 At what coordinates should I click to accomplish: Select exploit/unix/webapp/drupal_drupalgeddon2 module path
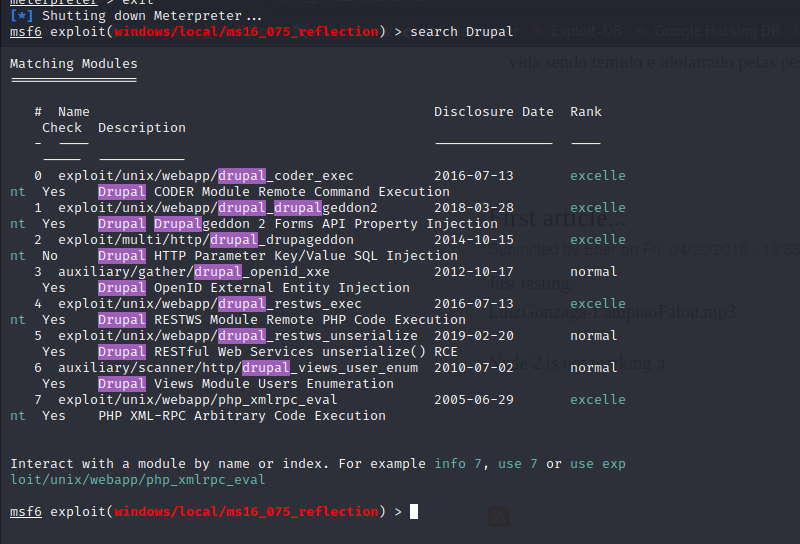(218, 208)
